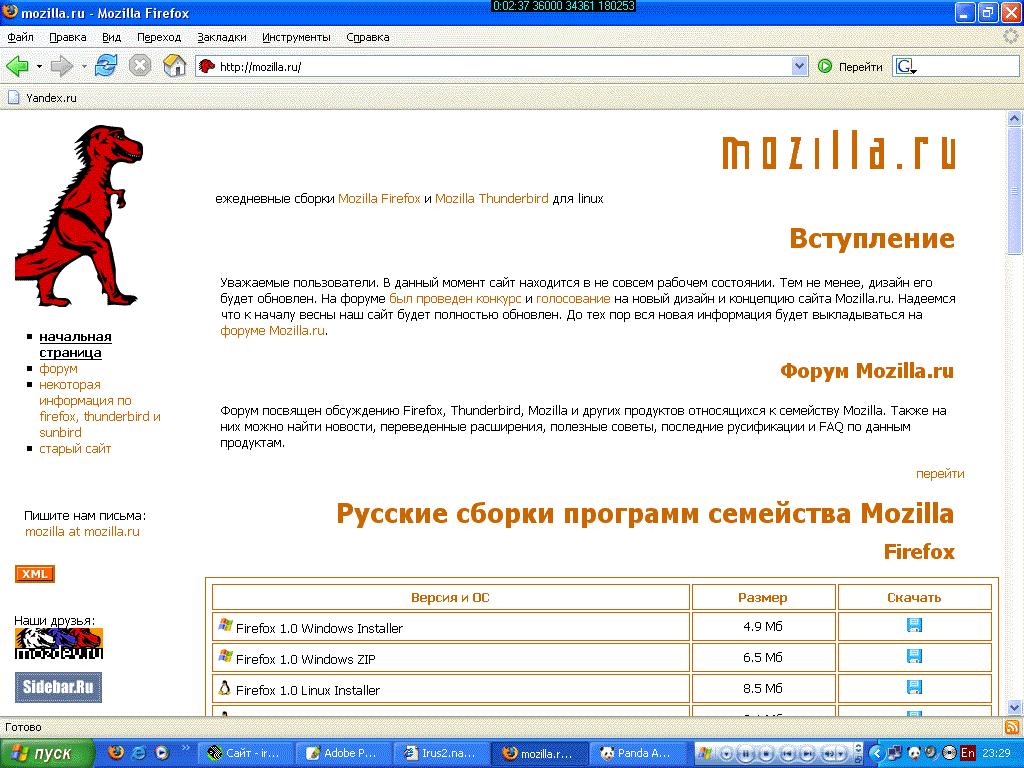
Task: Switch to Irus2.na... taskbar window
Action: pos(441,753)
